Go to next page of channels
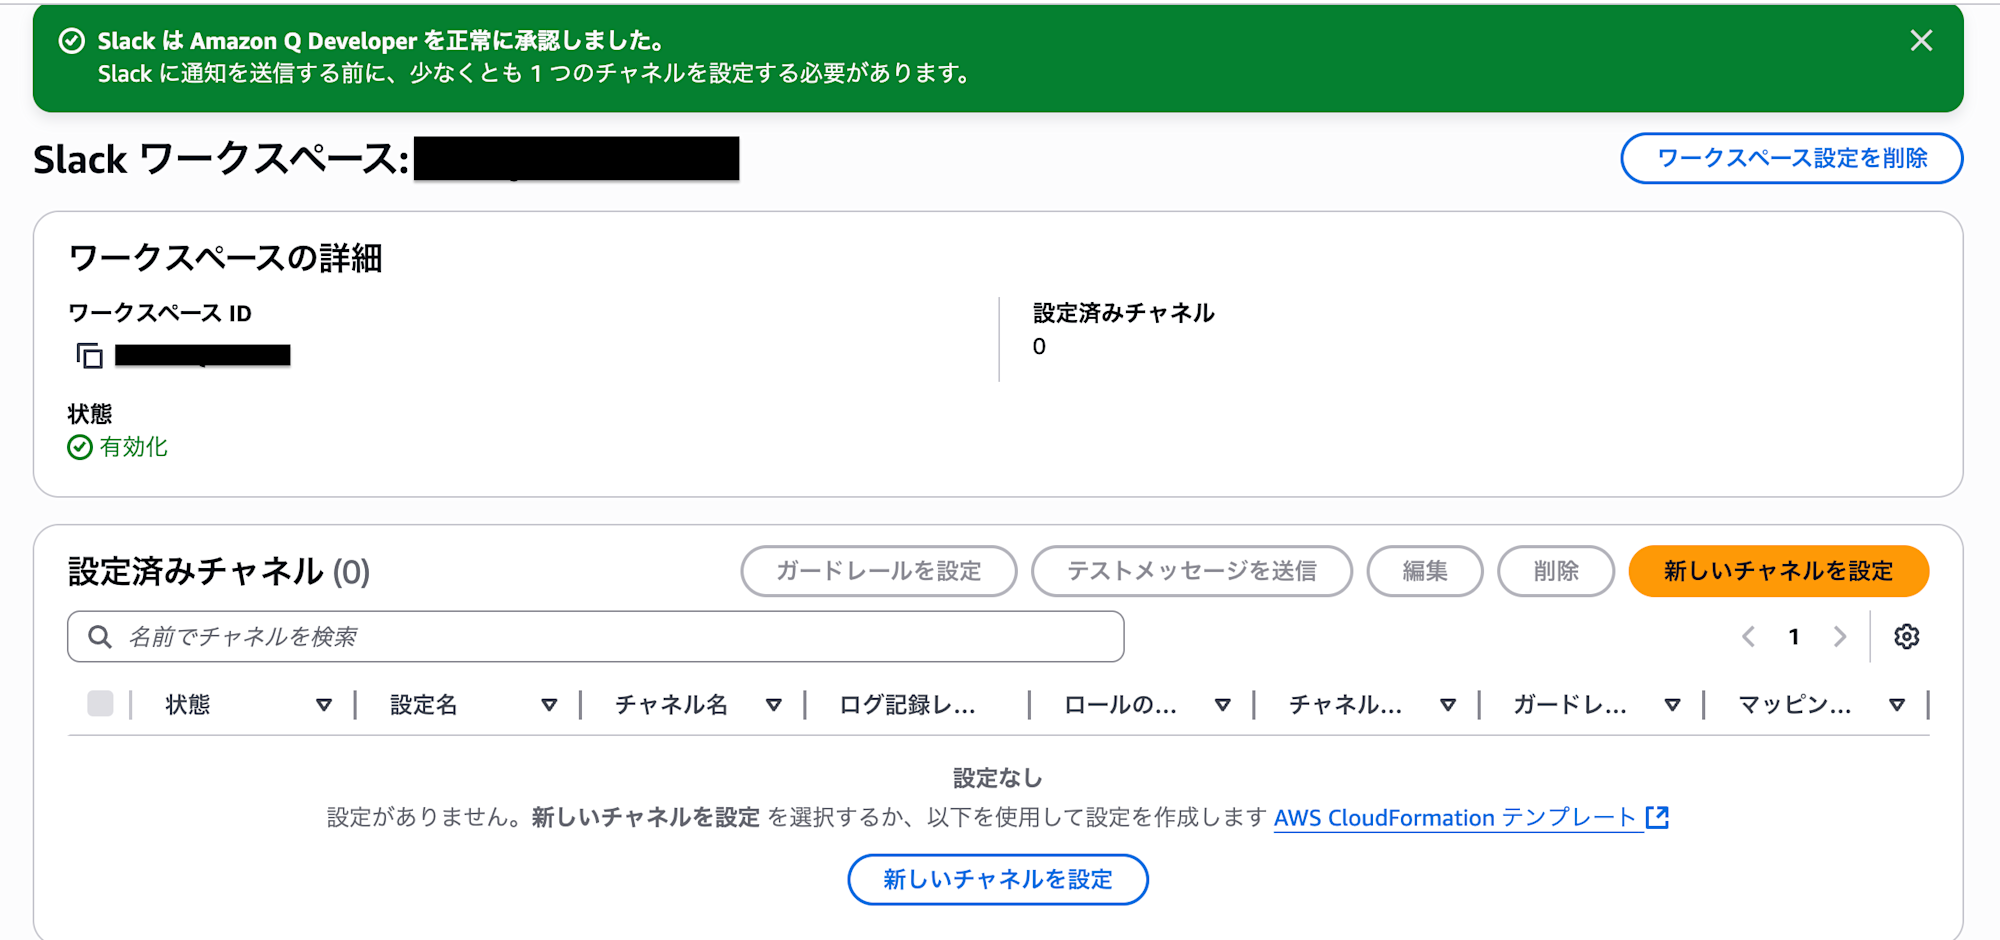The width and height of the screenshot is (2000, 940). coord(1839,637)
